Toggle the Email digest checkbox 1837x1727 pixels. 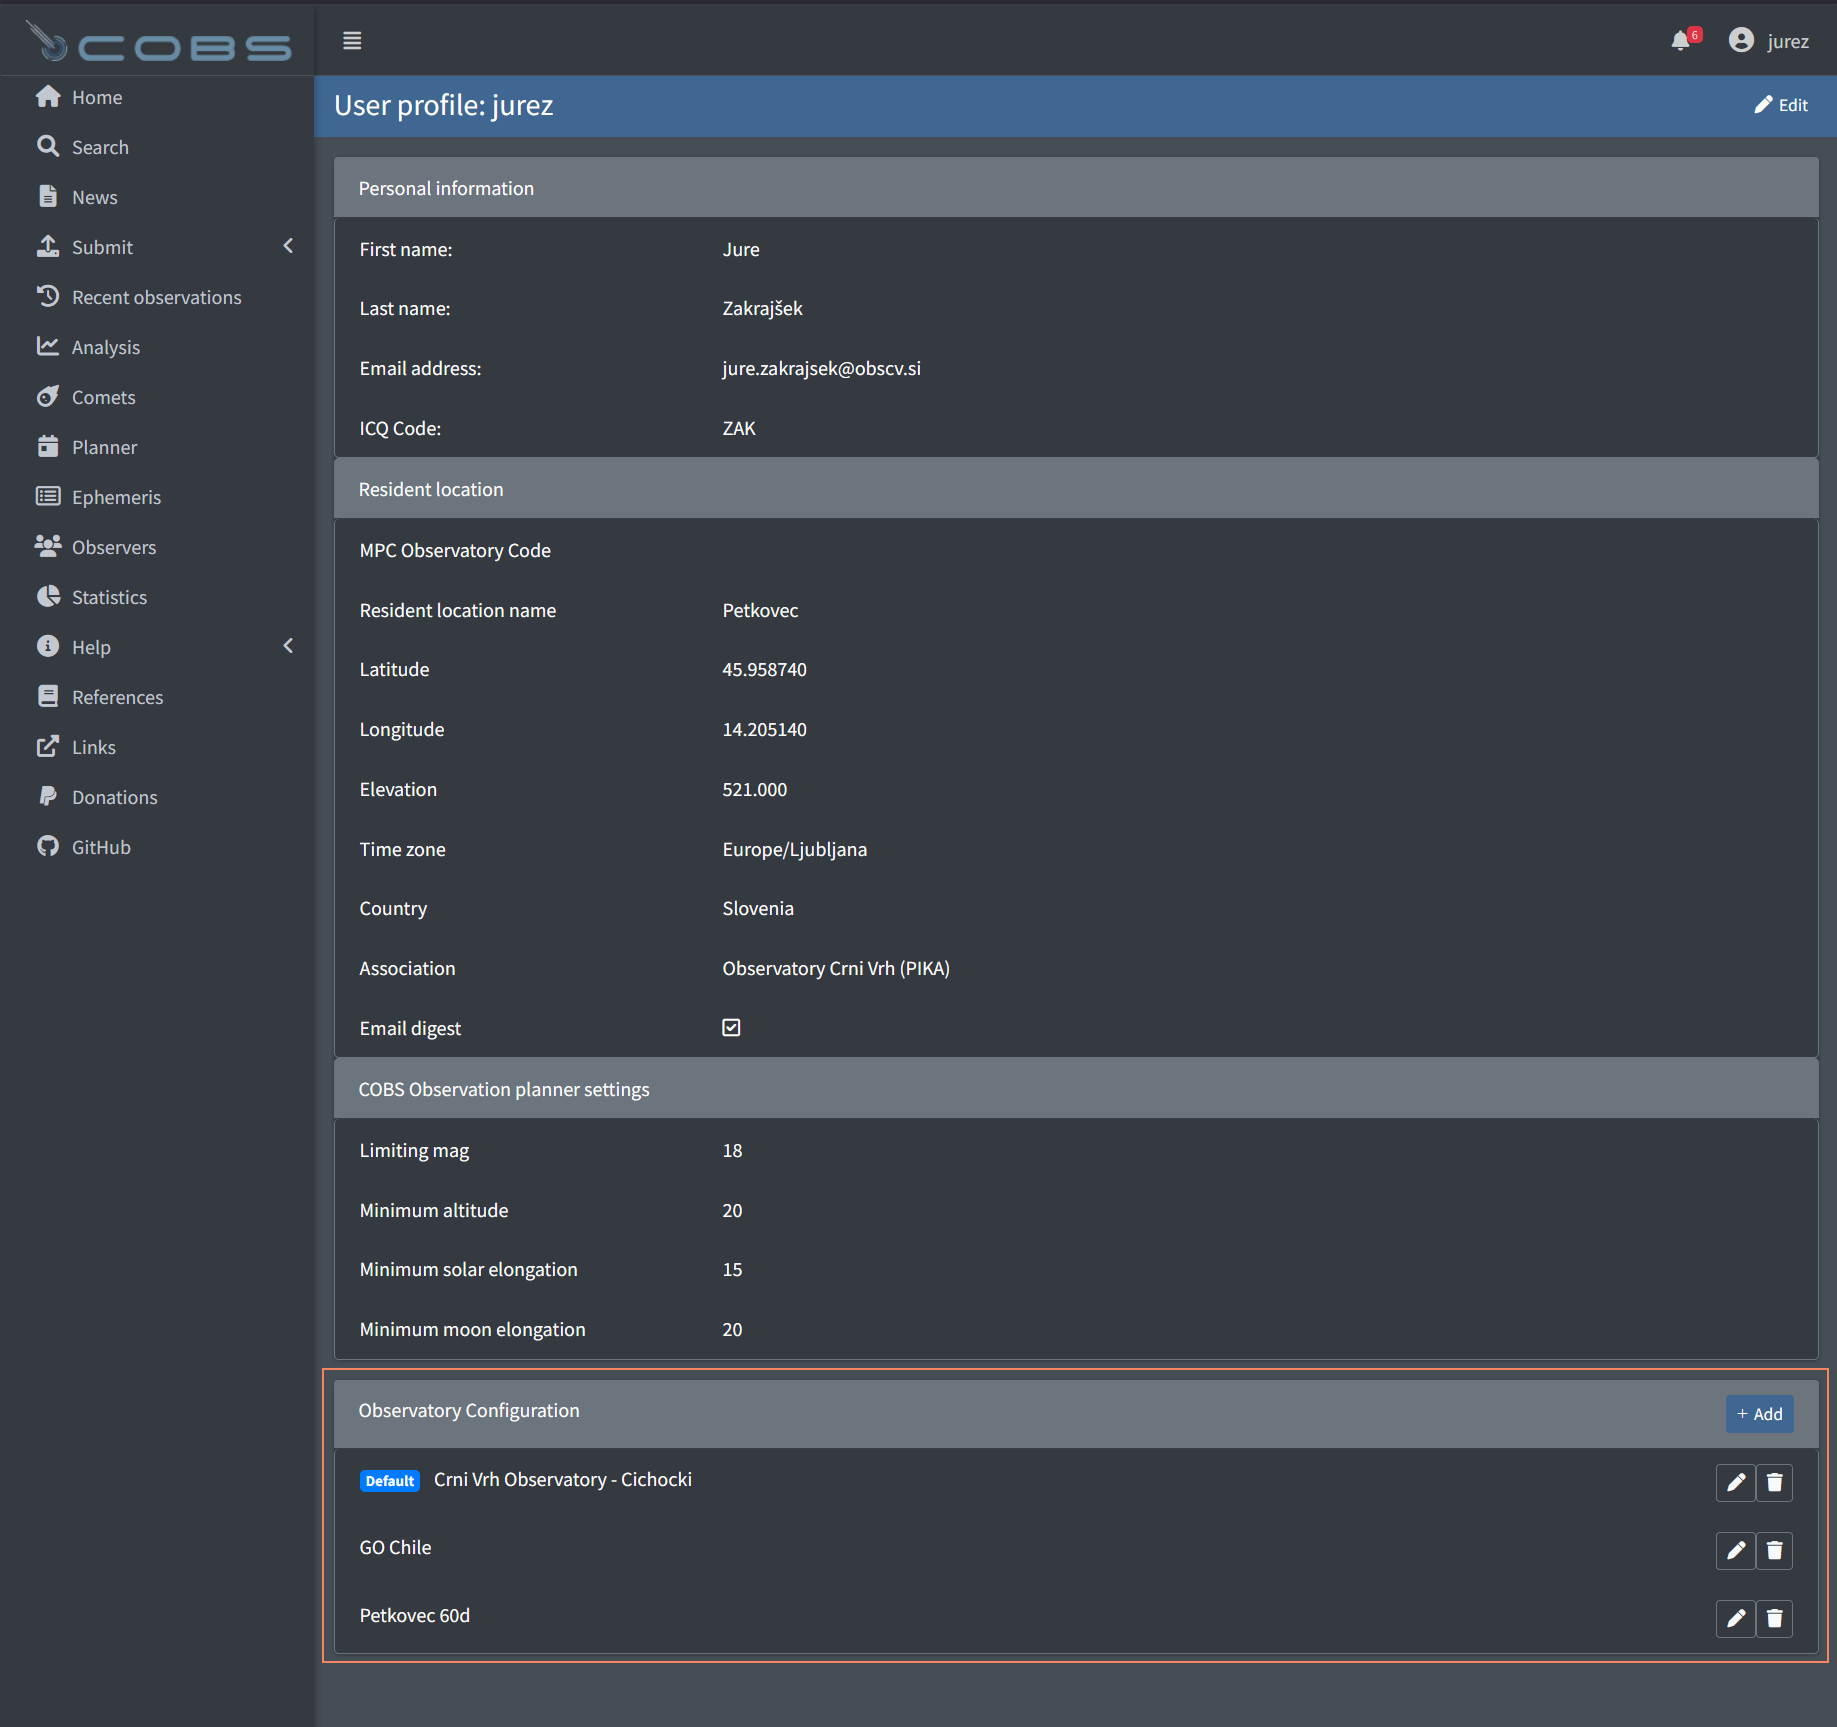point(731,1028)
